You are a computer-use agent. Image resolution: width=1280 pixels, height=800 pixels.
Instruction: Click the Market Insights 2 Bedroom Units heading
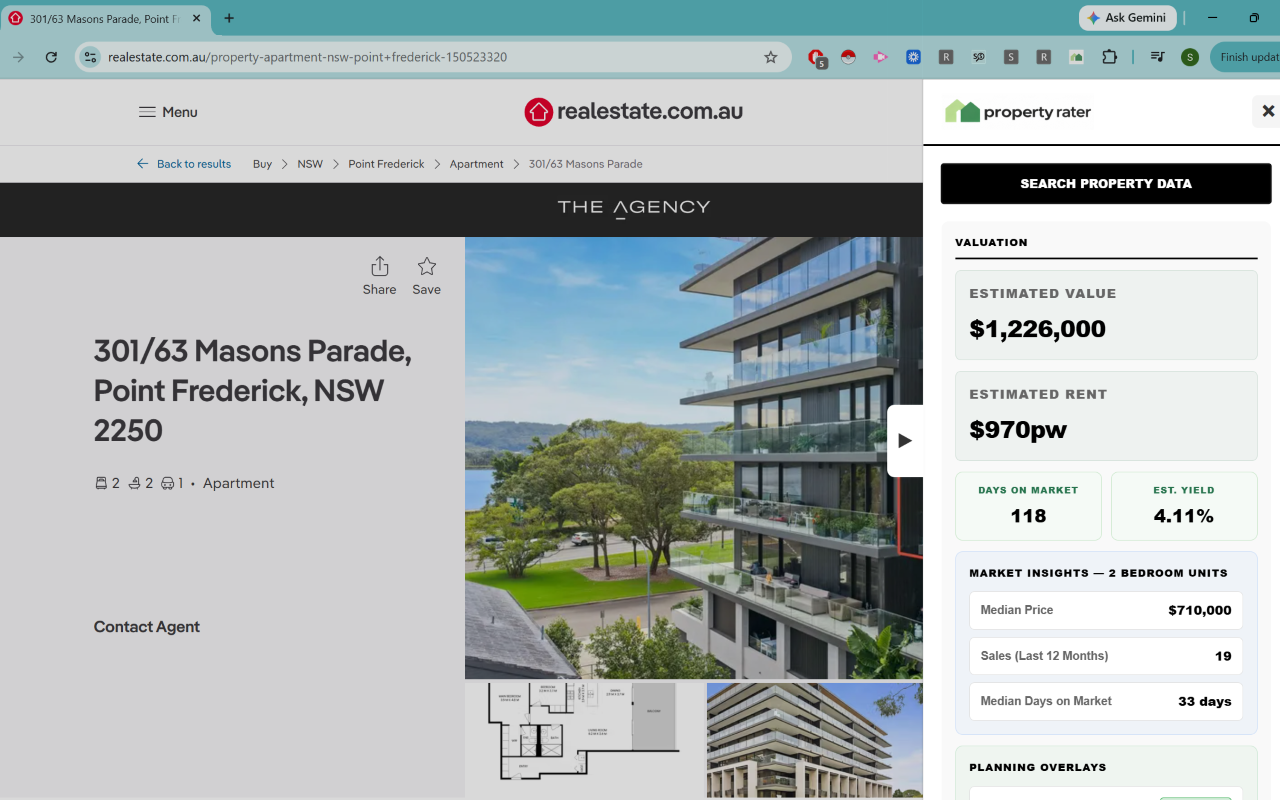point(1098,573)
